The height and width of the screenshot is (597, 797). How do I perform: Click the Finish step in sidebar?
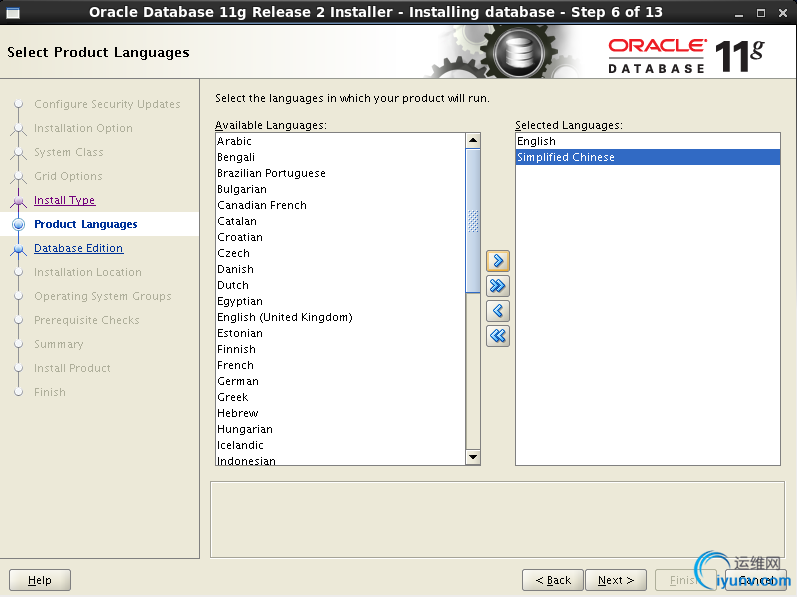[x=50, y=392]
